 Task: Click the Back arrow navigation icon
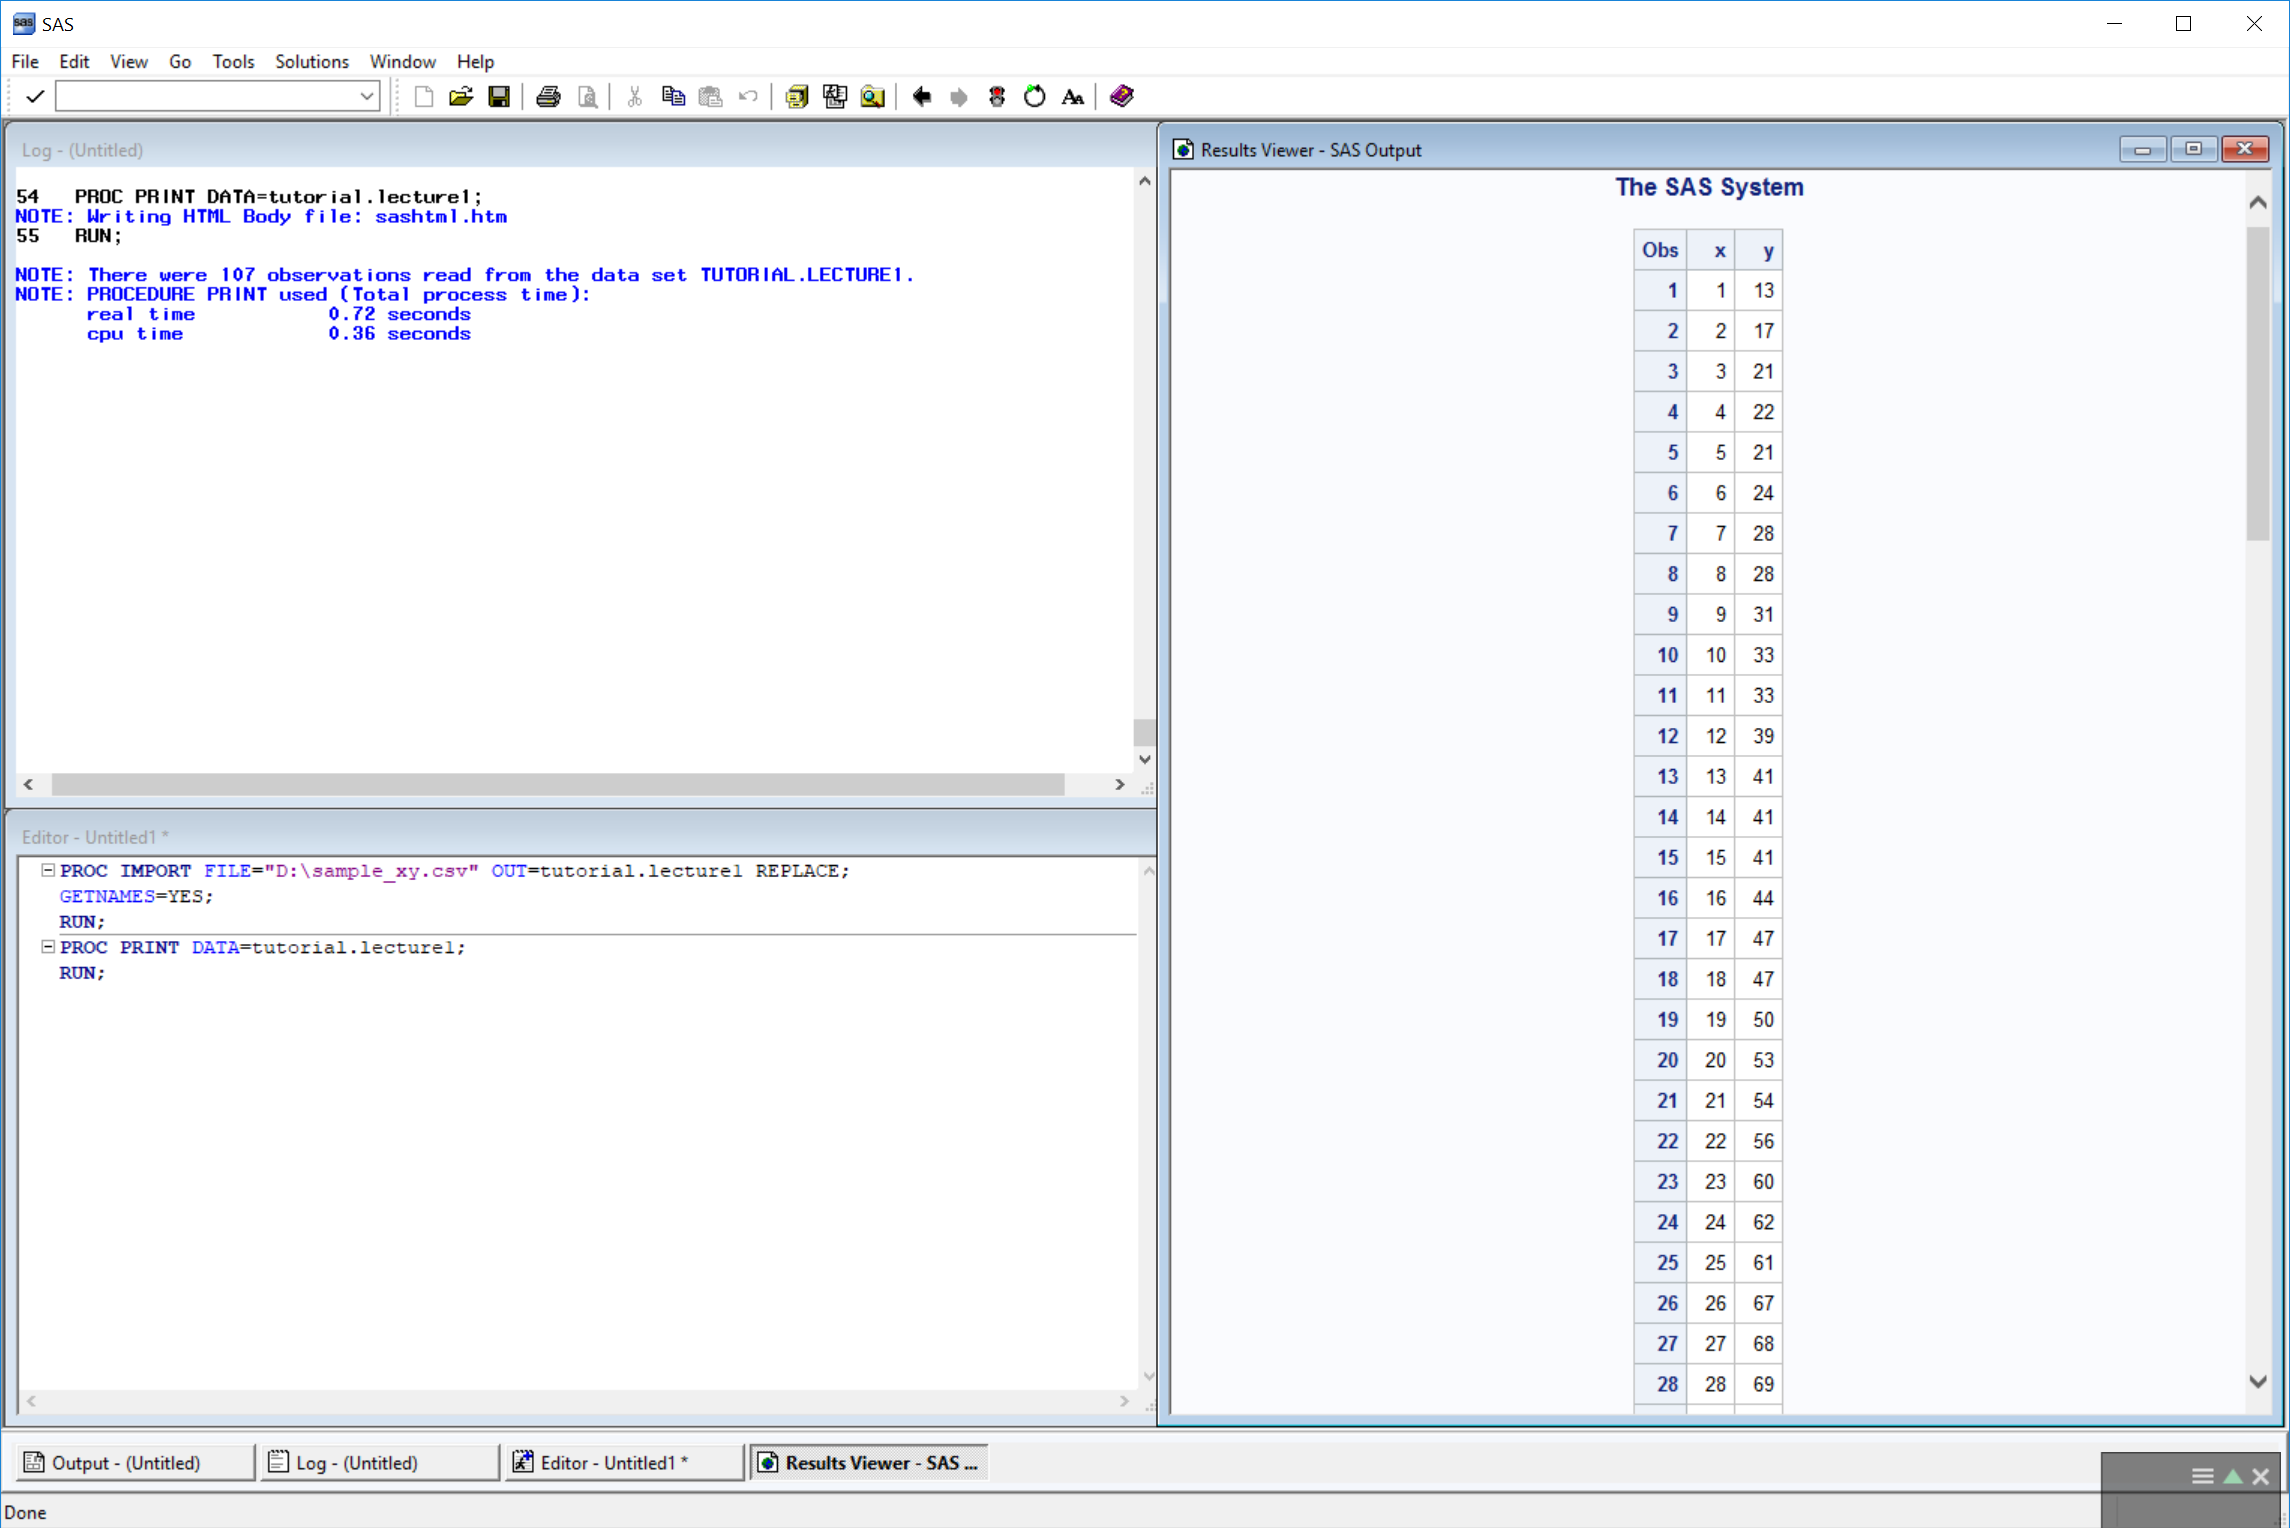(x=921, y=97)
